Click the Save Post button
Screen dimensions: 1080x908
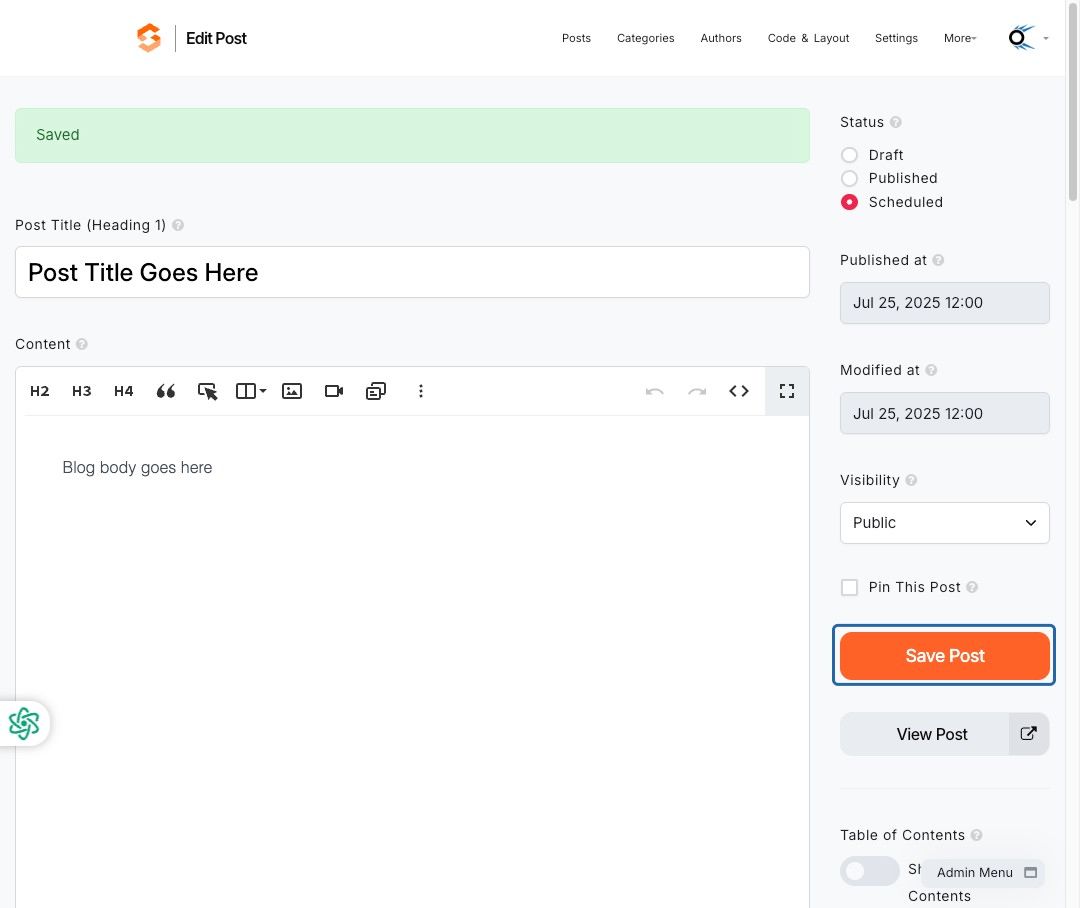(944, 656)
